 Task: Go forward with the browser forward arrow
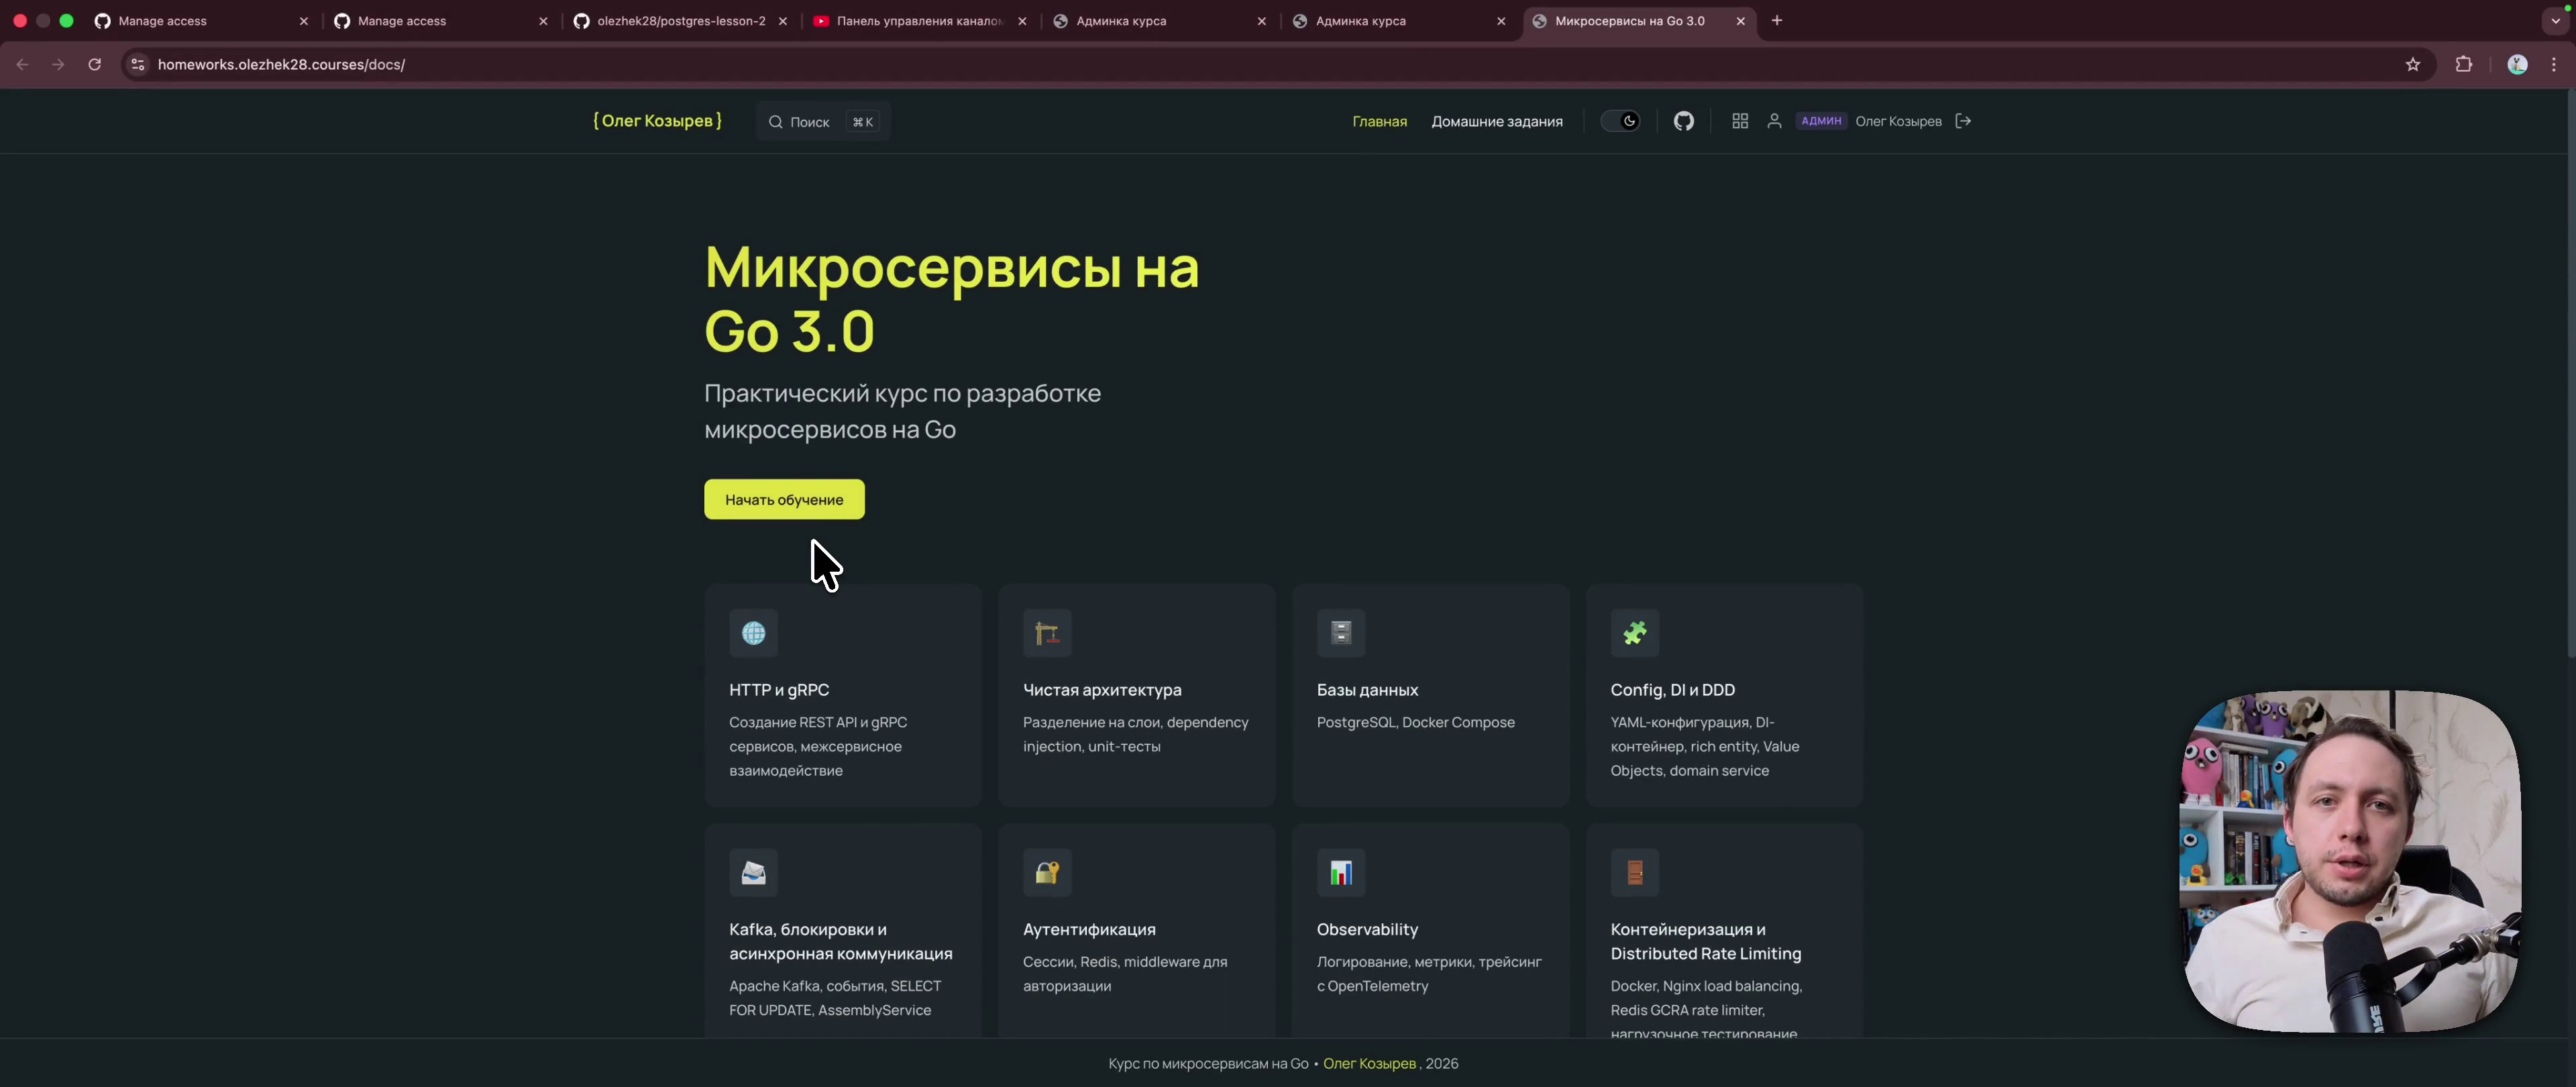58,64
